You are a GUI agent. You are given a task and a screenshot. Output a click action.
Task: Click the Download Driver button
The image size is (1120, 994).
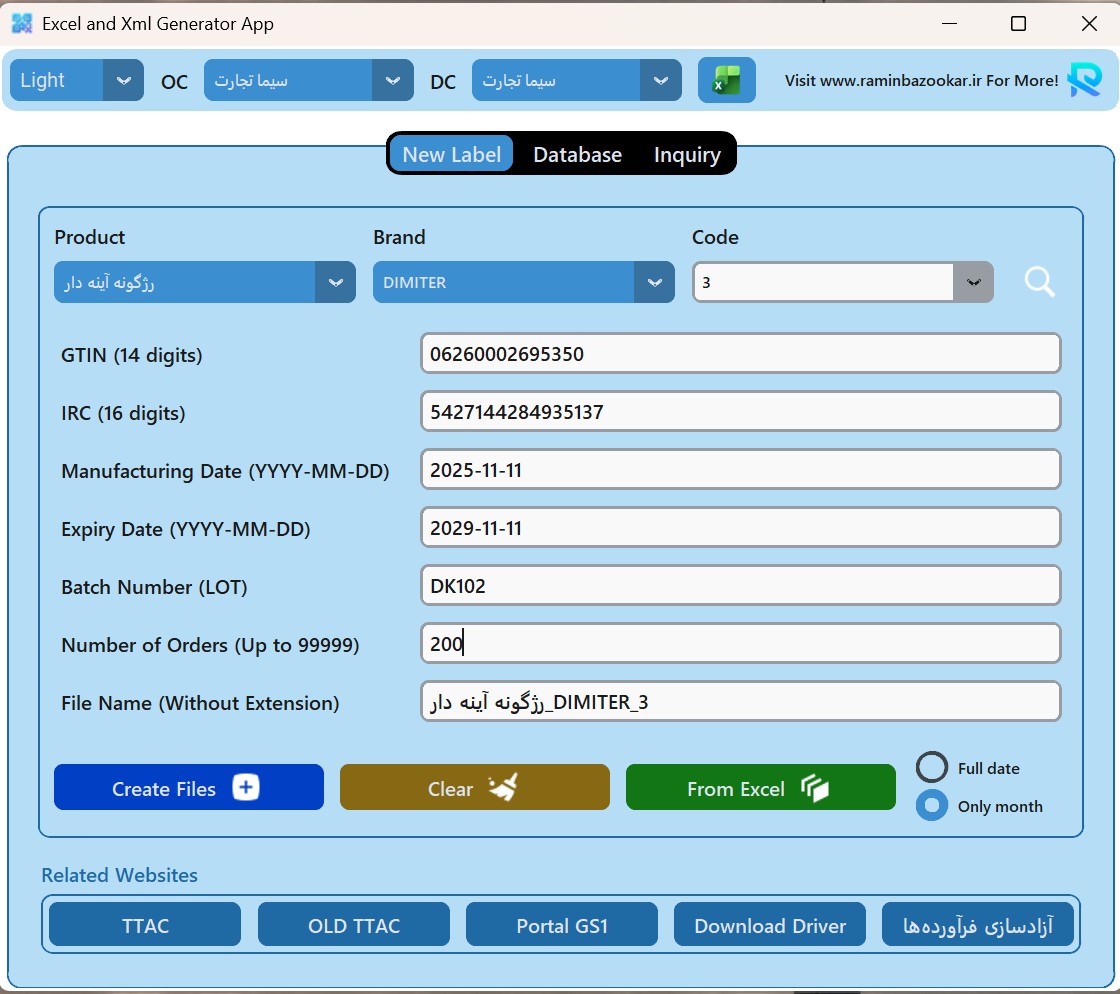click(x=770, y=925)
